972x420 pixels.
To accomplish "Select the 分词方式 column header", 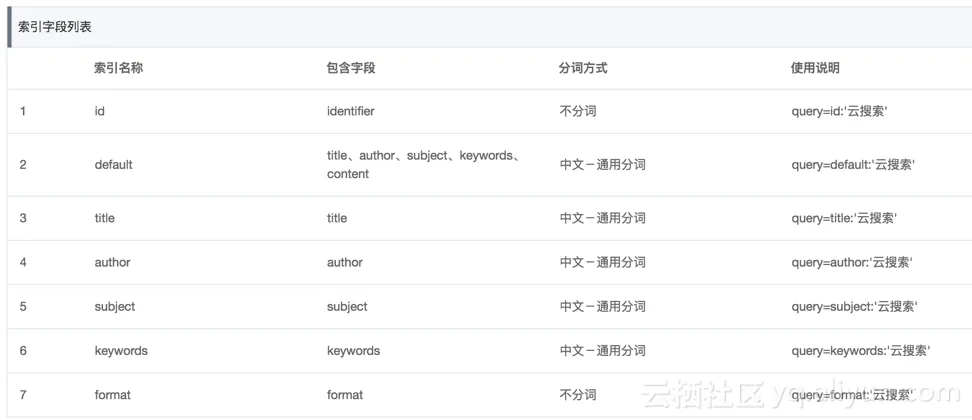I will point(583,68).
